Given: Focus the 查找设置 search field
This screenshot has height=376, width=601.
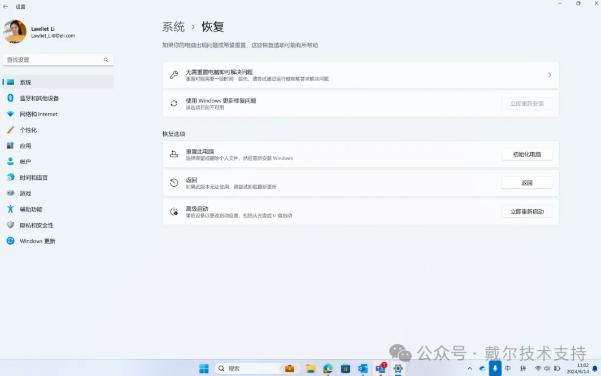Looking at the screenshot, I should (x=58, y=60).
